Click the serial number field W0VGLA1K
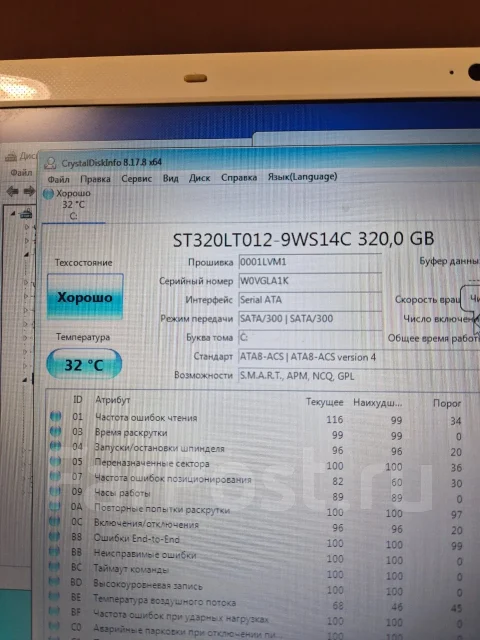Image resolution: width=480 pixels, height=640 pixels. [310, 281]
